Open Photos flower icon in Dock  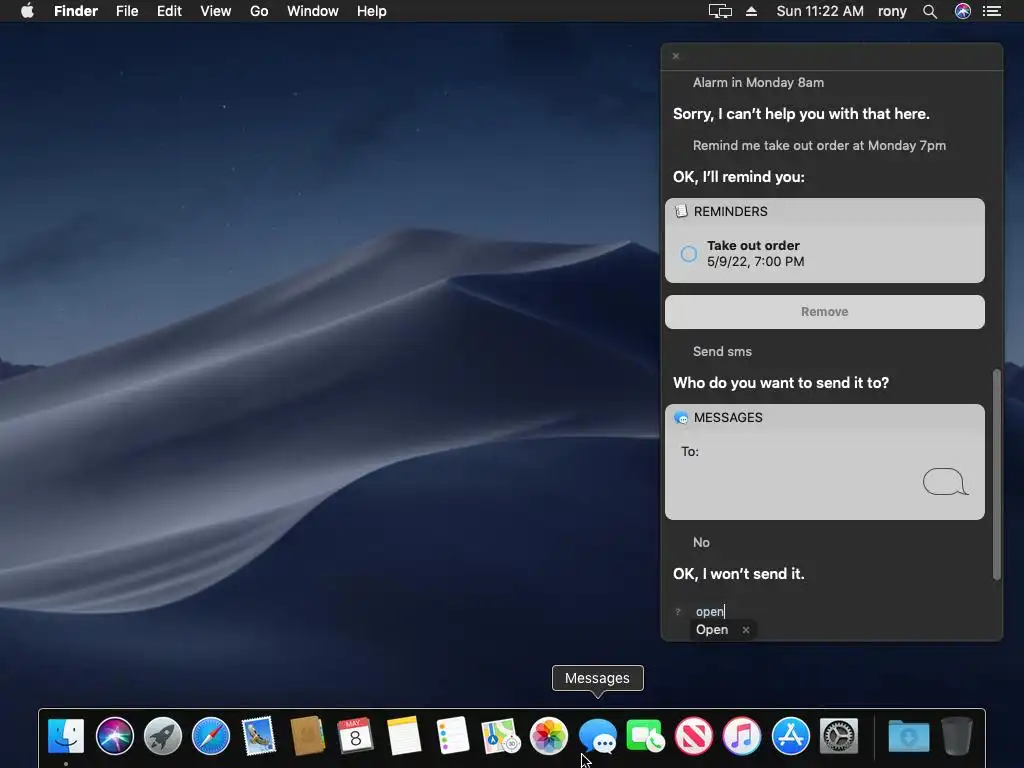[549, 736]
